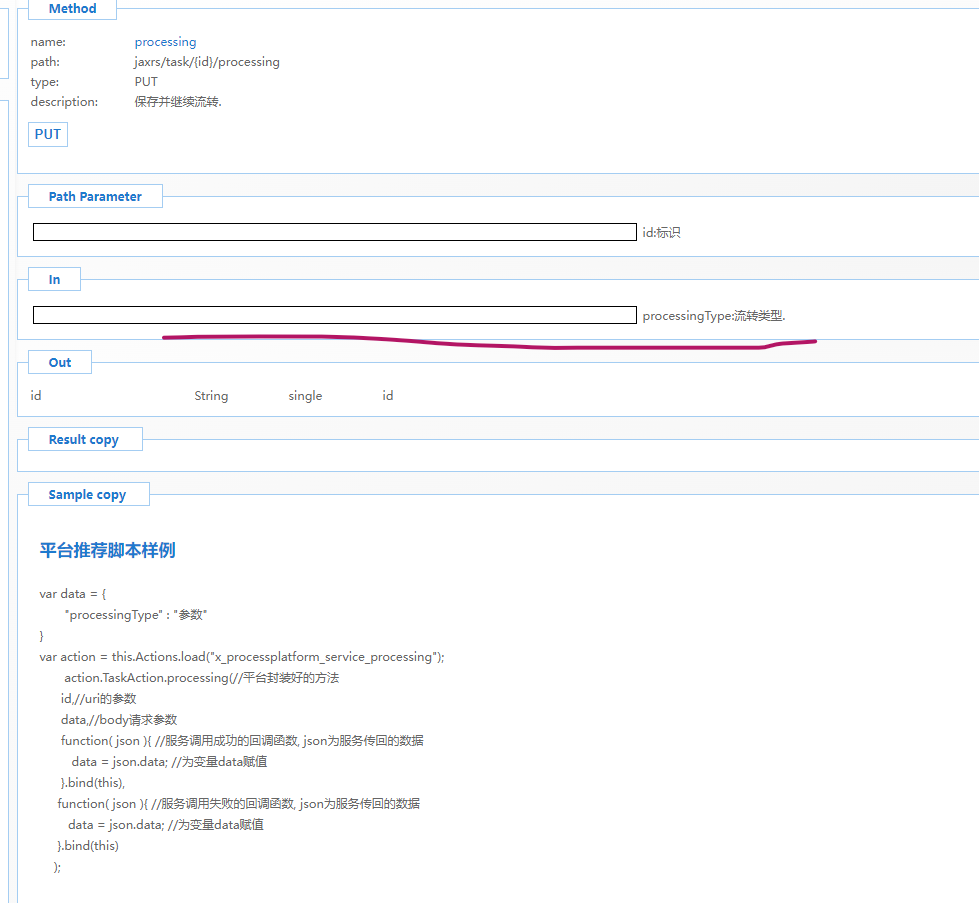Viewport: 979px width, 903px height.
Task: Click the action.TaskAction.processing code line
Action: tap(202, 678)
